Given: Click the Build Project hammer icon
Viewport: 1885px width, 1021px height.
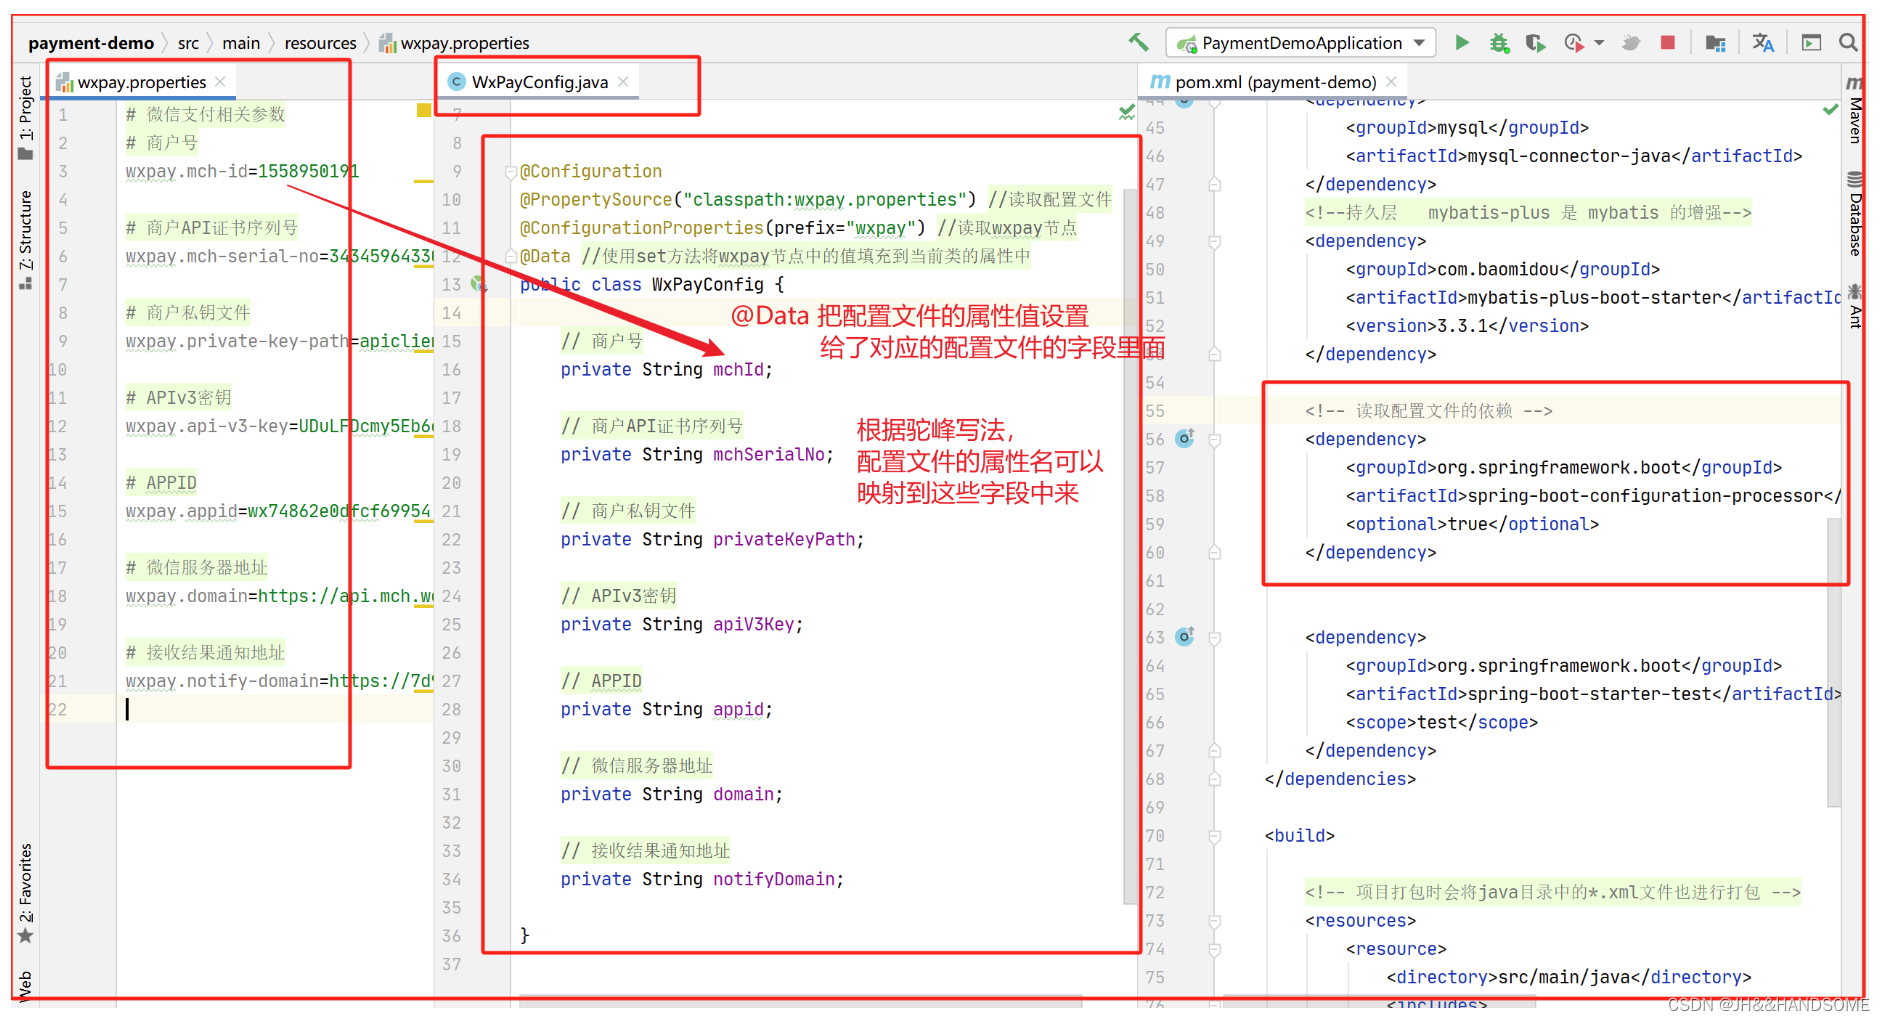Looking at the screenshot, I should 1138,42.
